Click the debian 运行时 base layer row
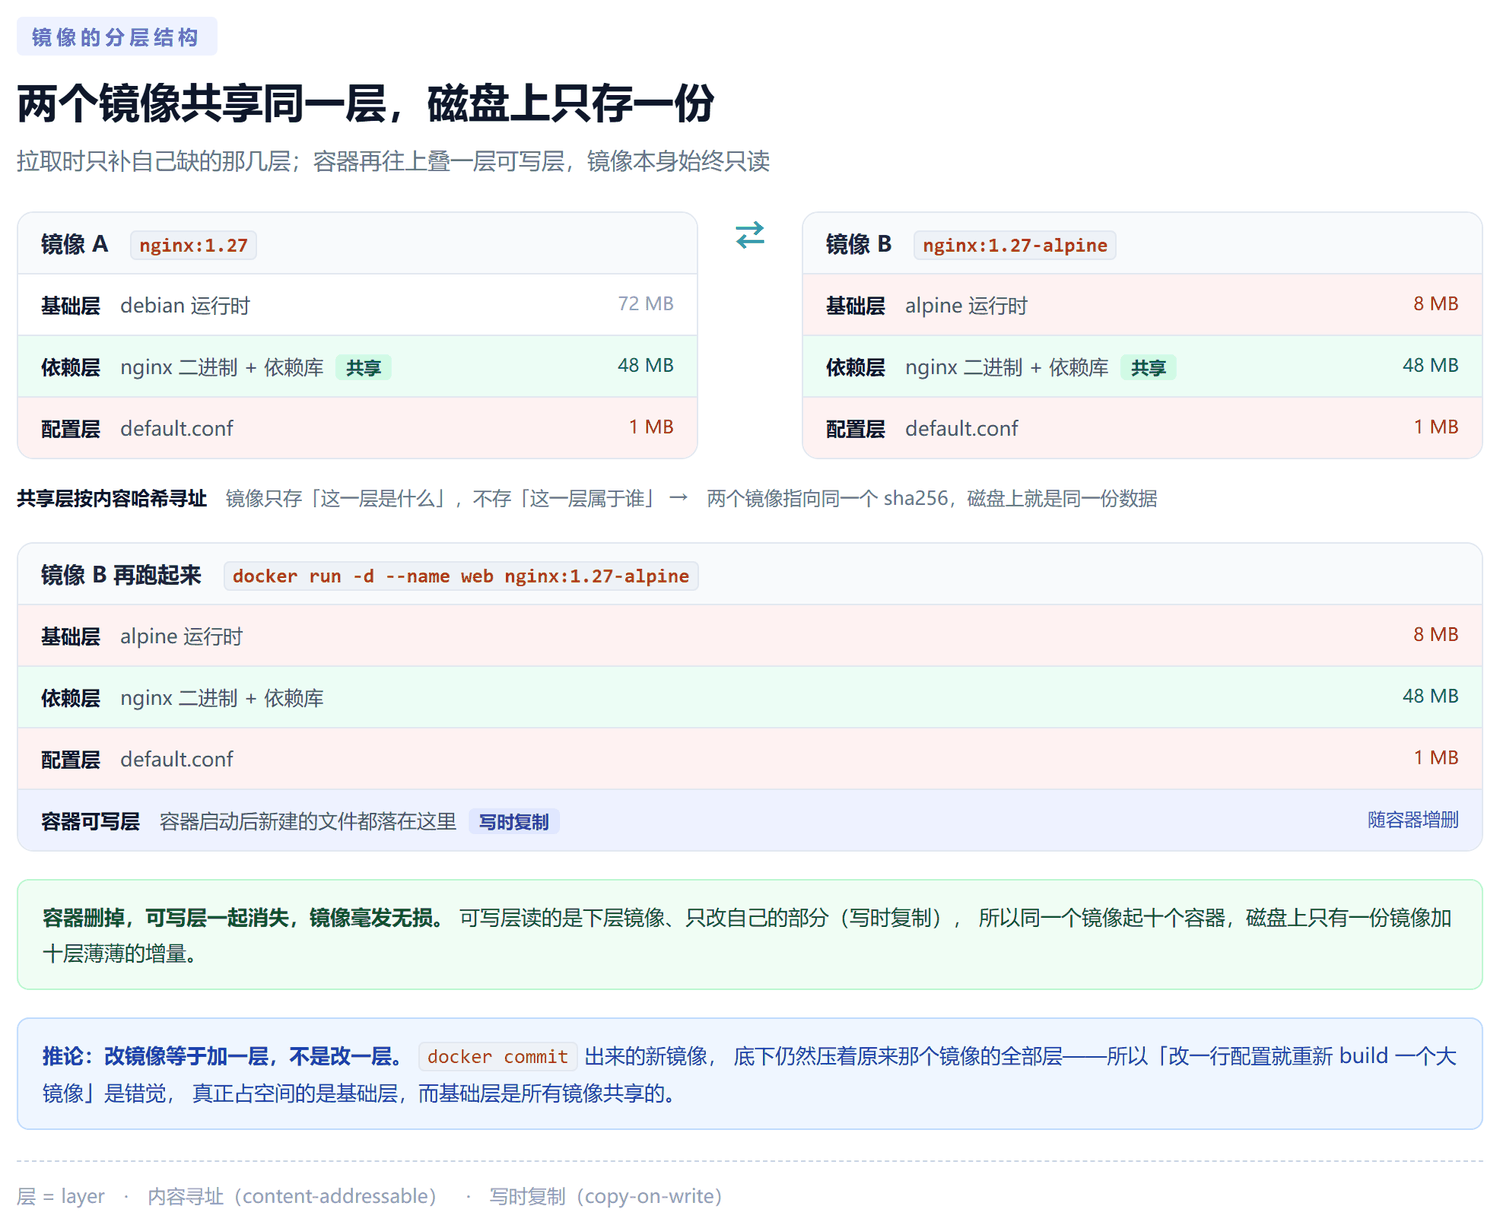The height and width of the screenshot is (1225, 1500). click(x=358, y=305)
